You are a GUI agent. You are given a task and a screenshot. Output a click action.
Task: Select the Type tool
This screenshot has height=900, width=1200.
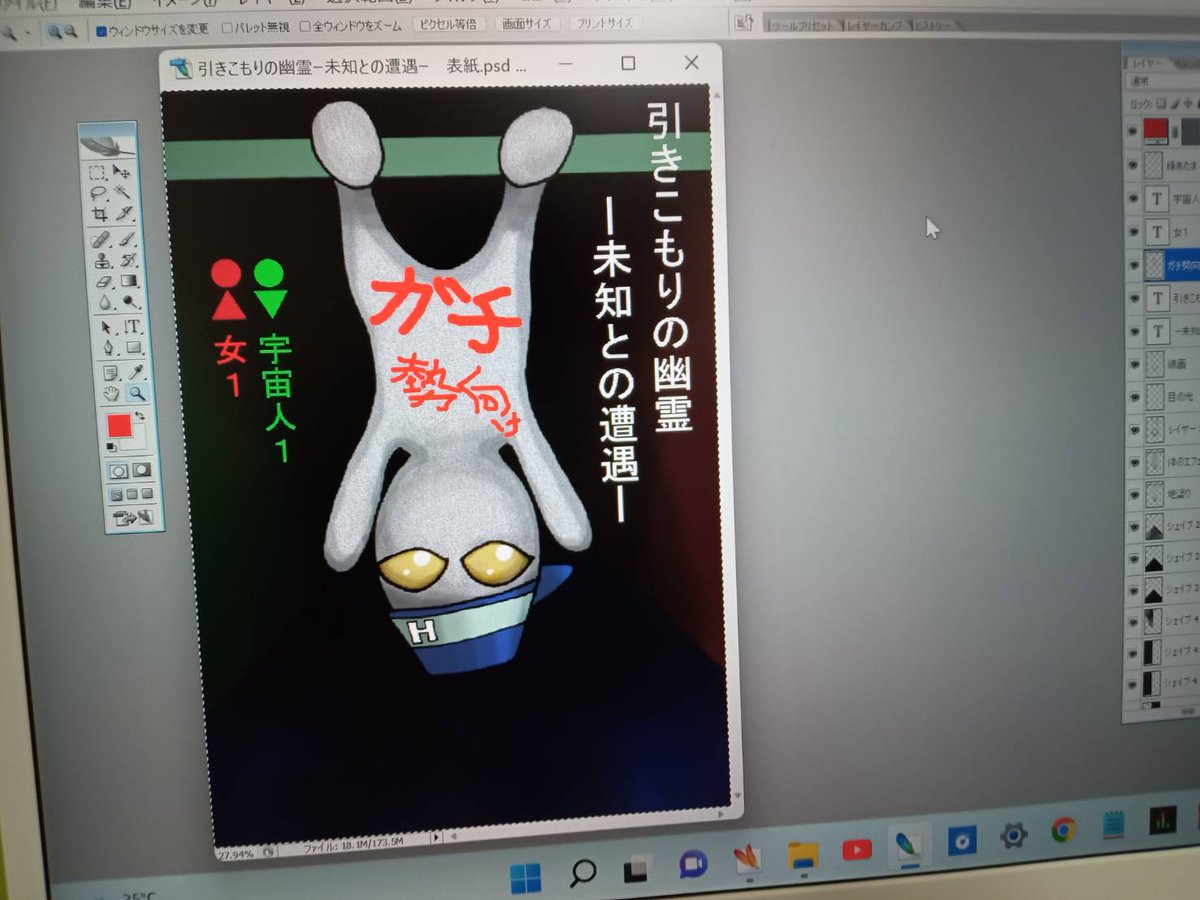(131, 326)
